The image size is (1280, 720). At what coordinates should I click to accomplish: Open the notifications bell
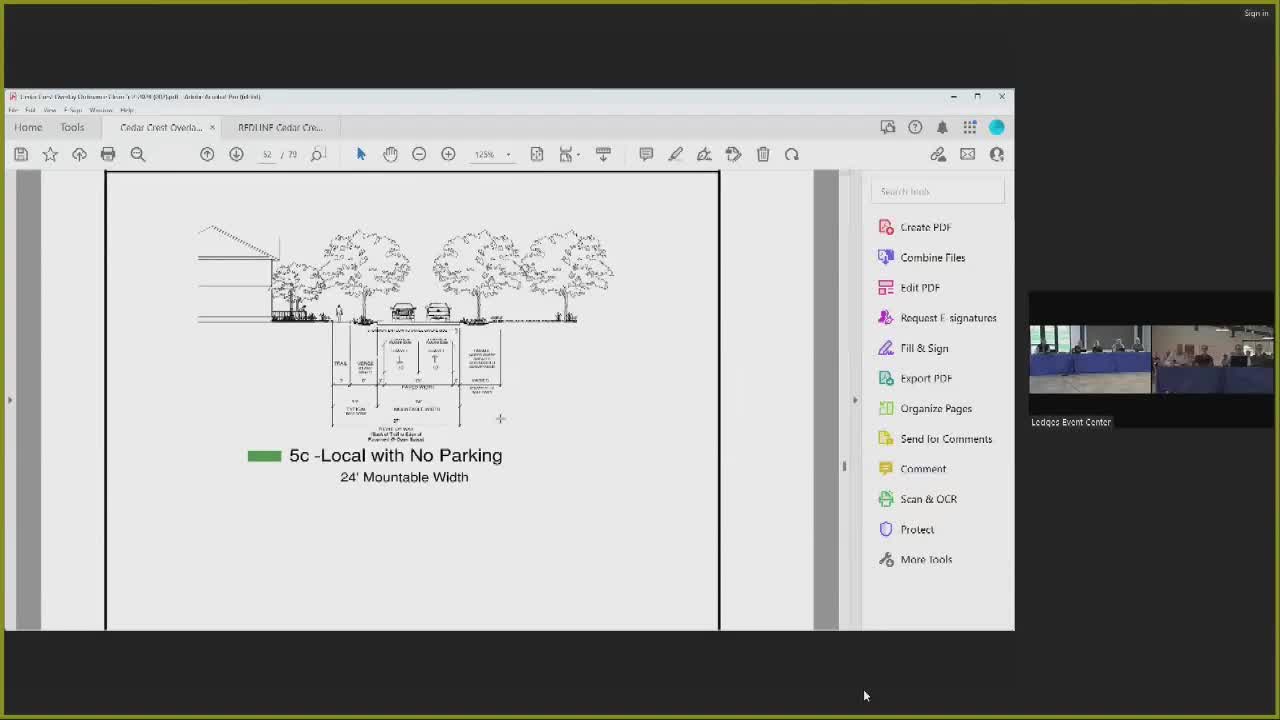[x=942, y=127]
